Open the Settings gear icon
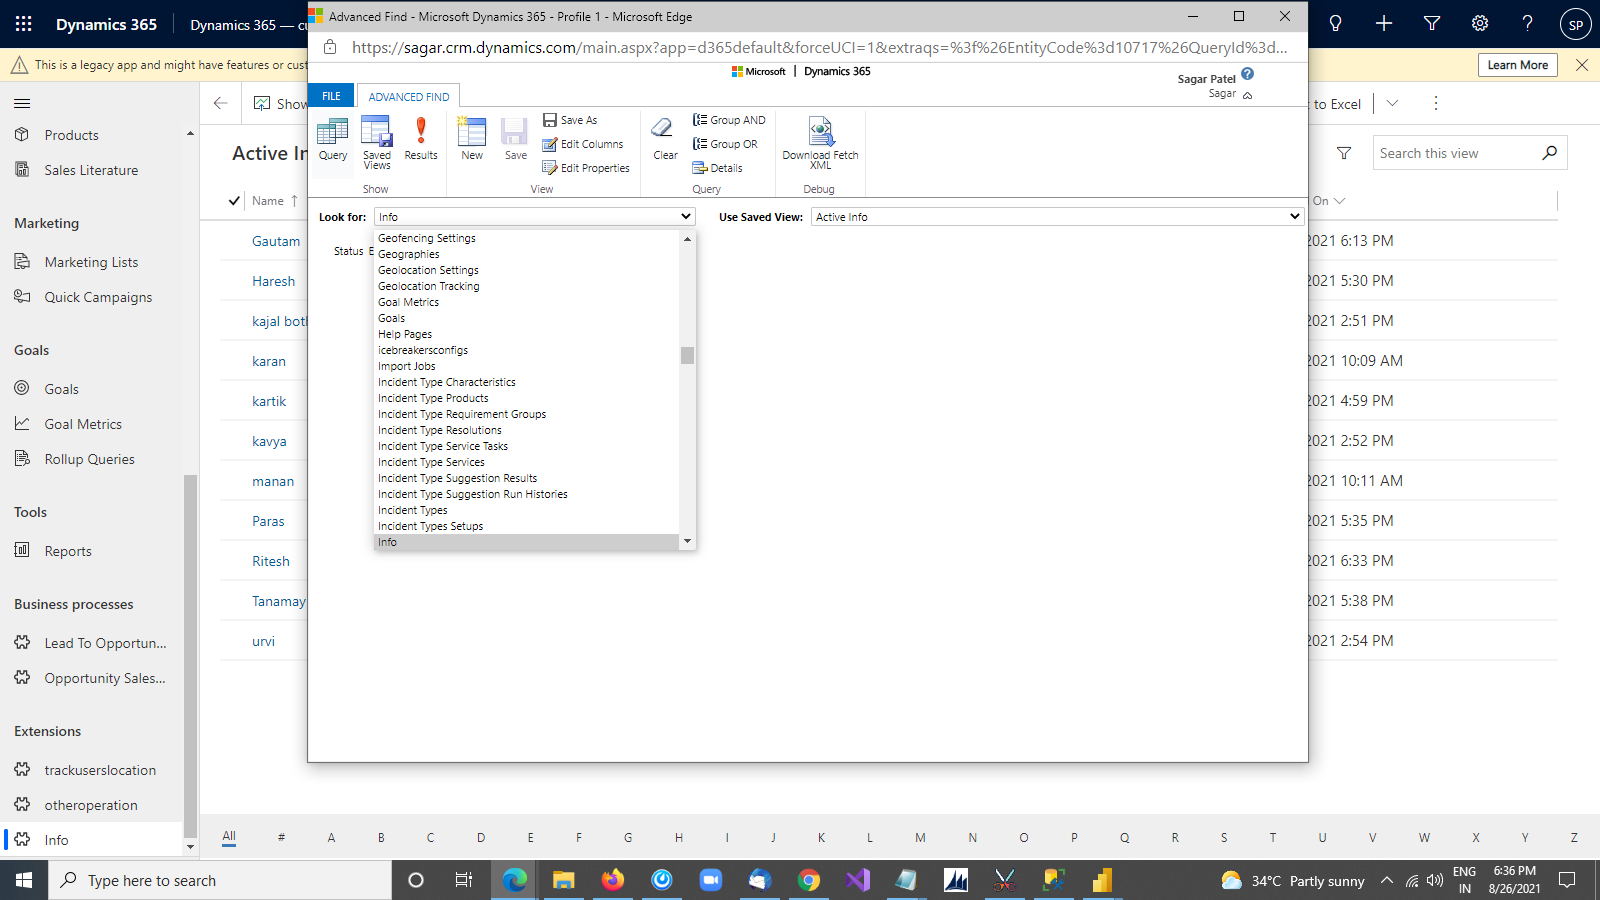Screen dimensions: 1600x900 [x=1480, y=24]
